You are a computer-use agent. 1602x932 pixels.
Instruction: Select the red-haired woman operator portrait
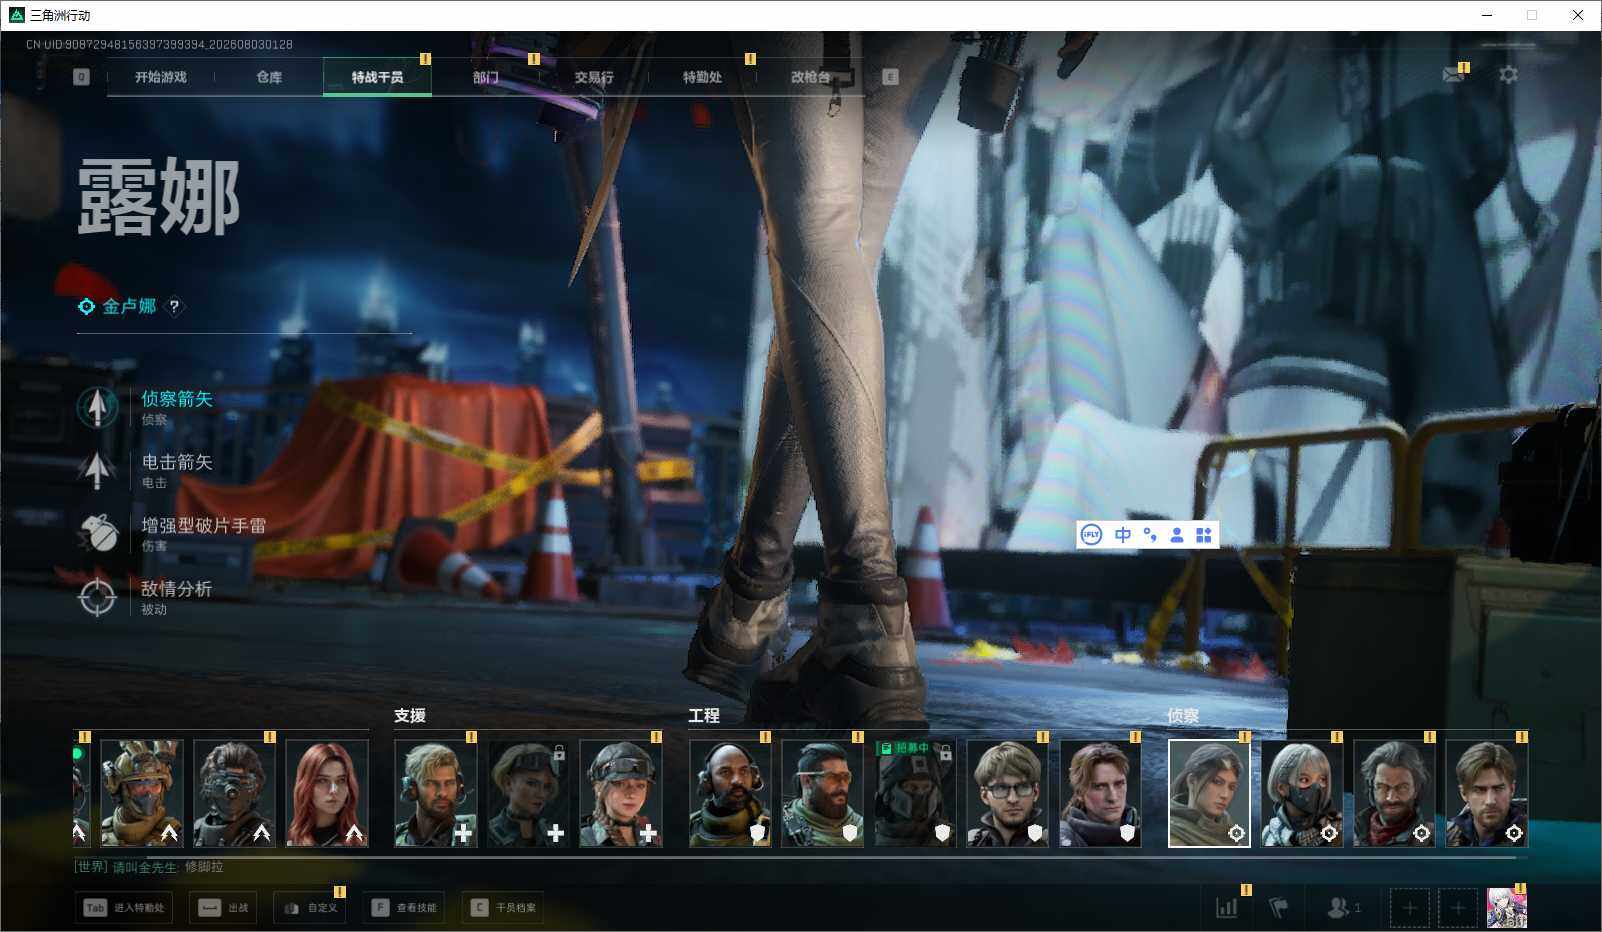click(x=327, y=793)
